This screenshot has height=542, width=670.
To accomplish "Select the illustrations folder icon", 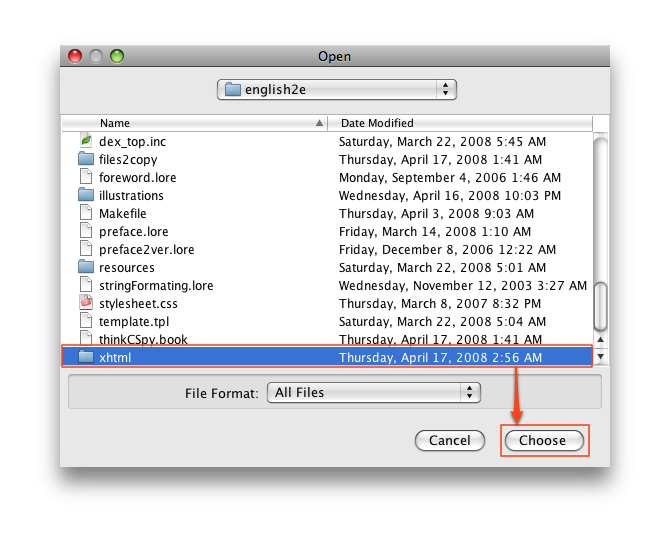I will (86, 195).
